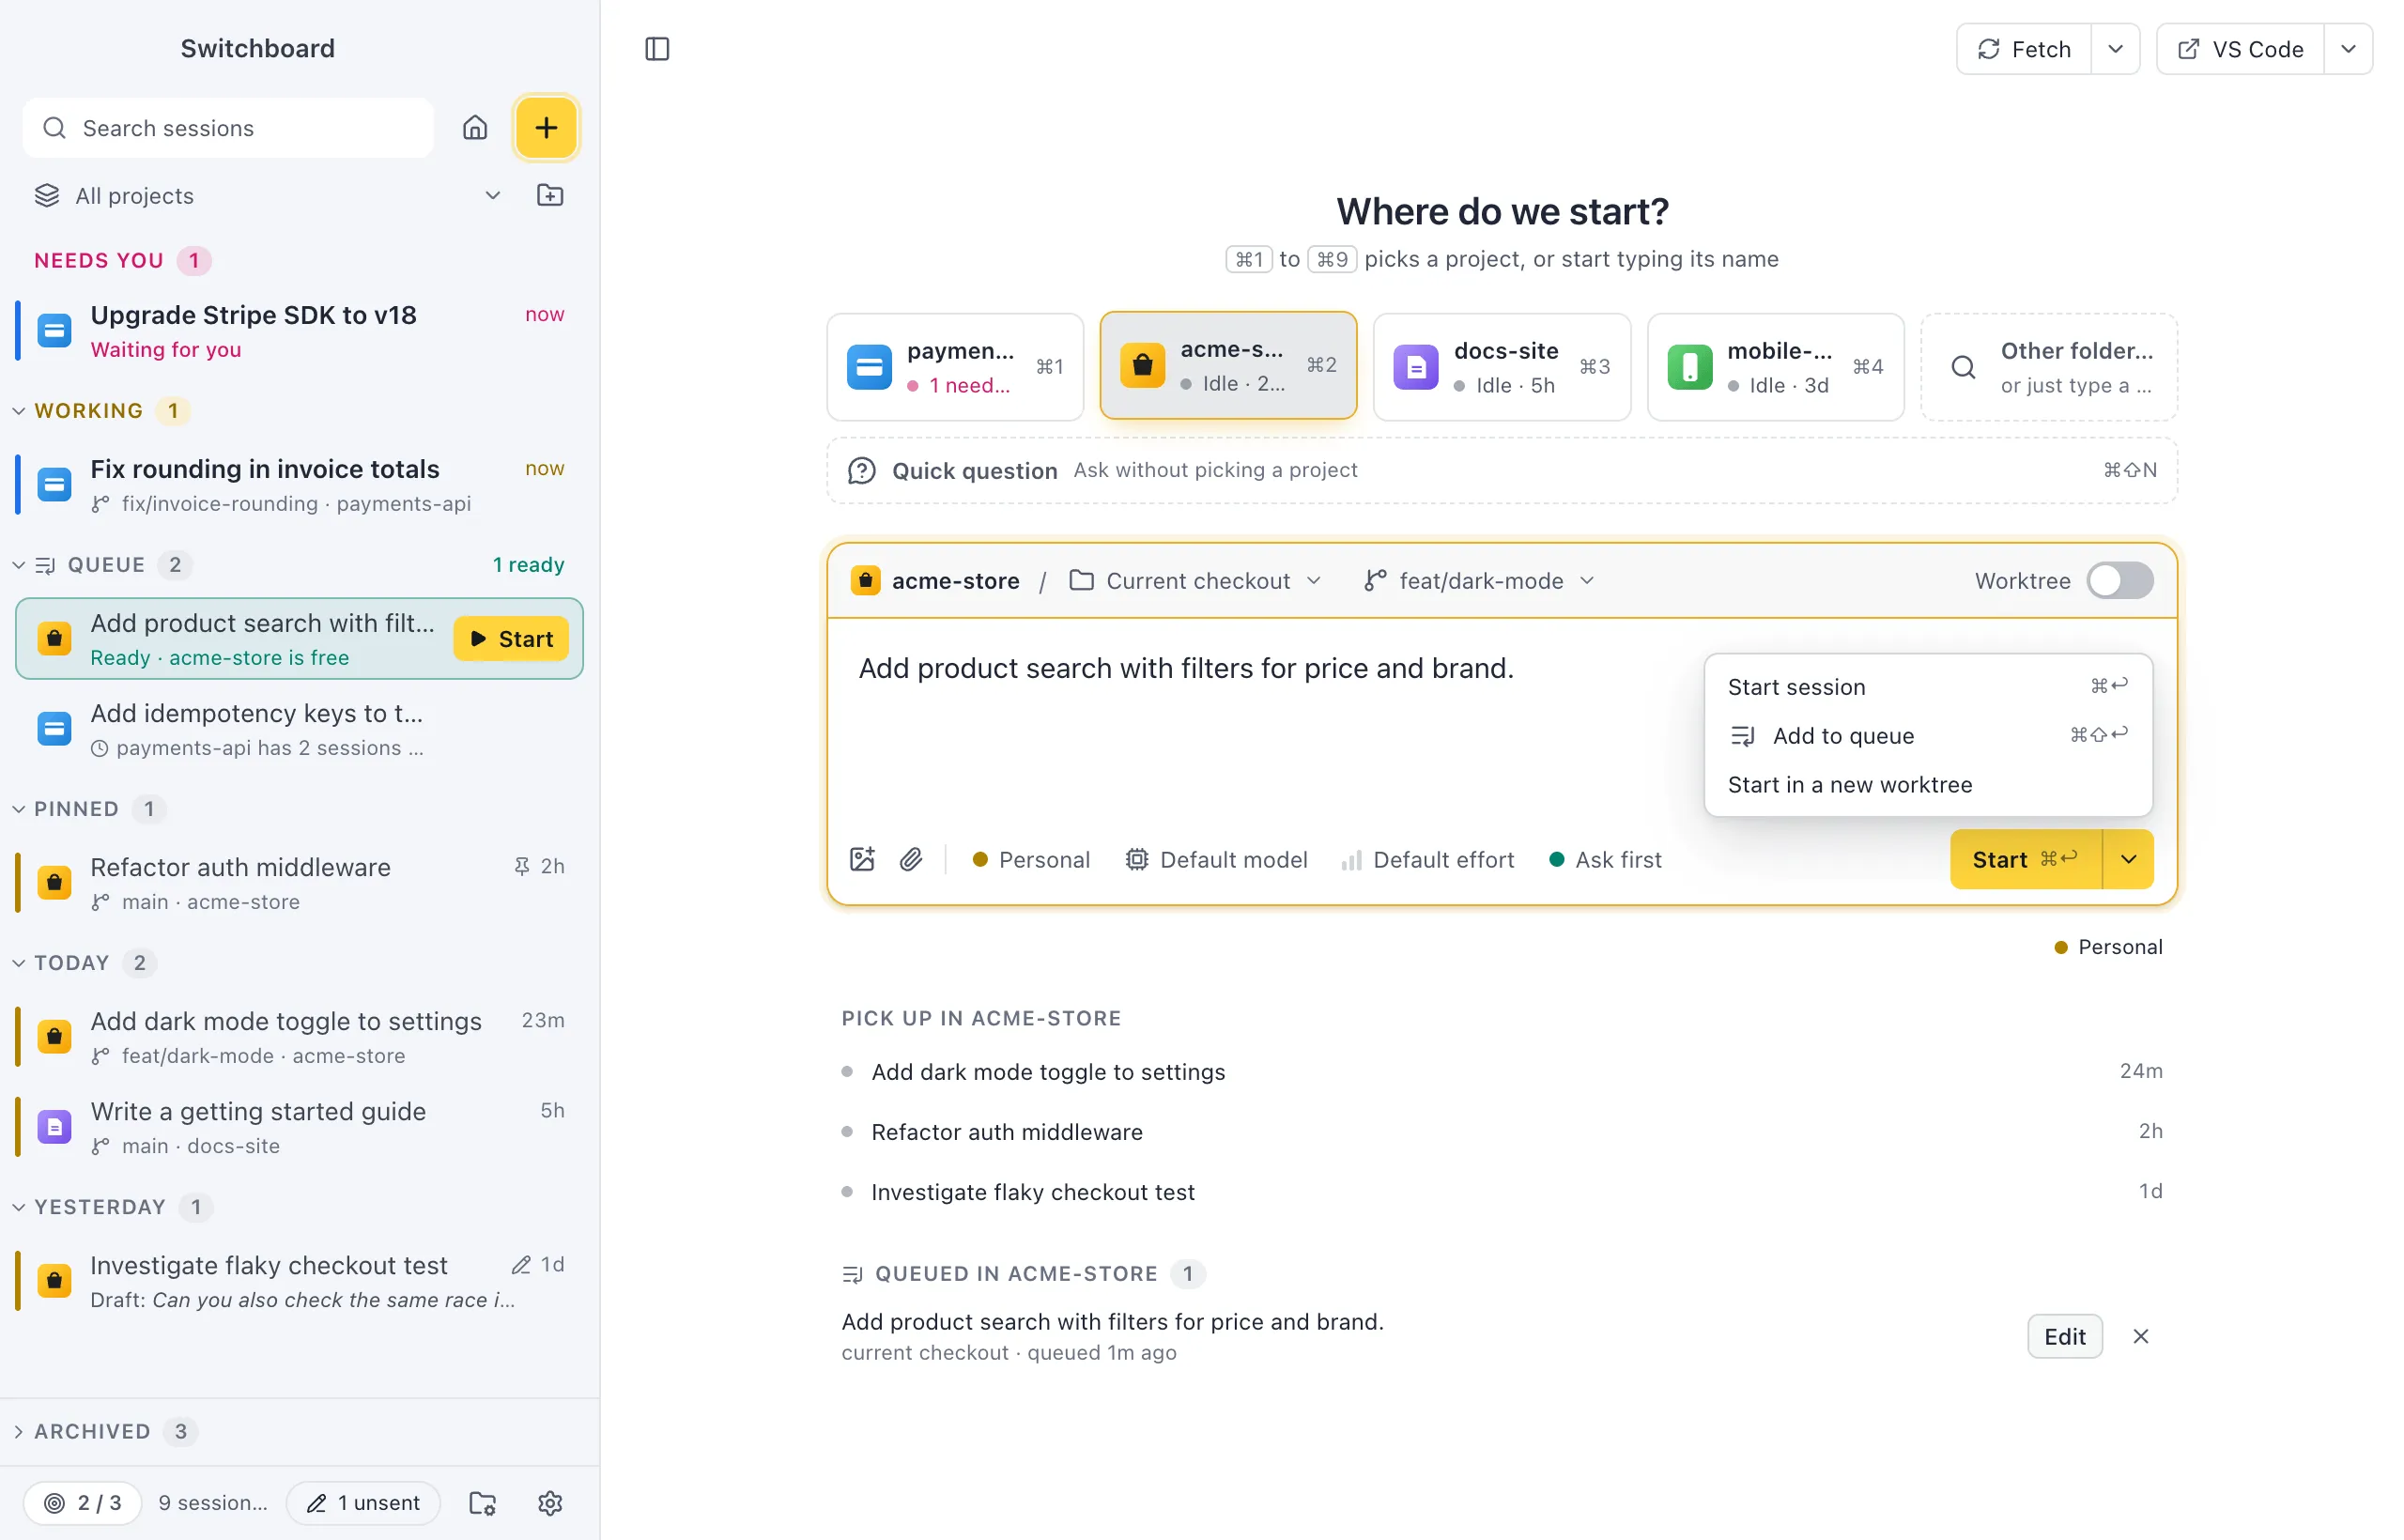Click draft pencil icon on Investigate flaky checkout
Image resolution: width=2404 pixels, height=1540 pixels.
[x=521, y=1264]
